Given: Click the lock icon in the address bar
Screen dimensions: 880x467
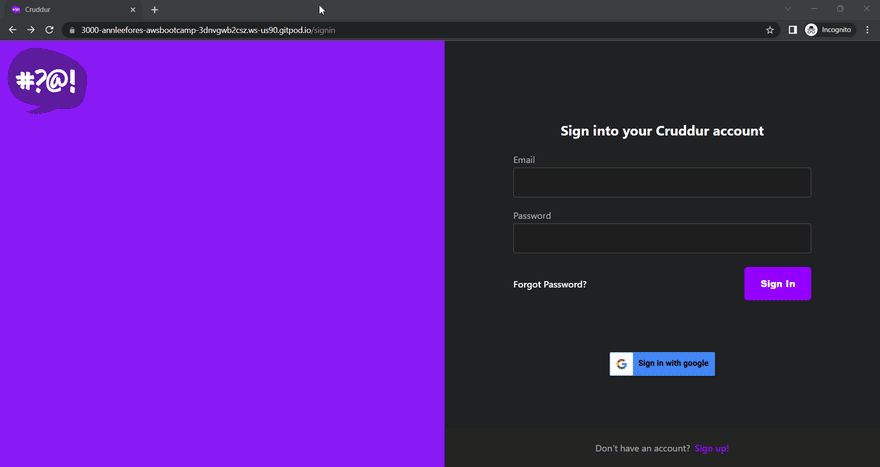Looking at the screenshot, I should point(72,30).
